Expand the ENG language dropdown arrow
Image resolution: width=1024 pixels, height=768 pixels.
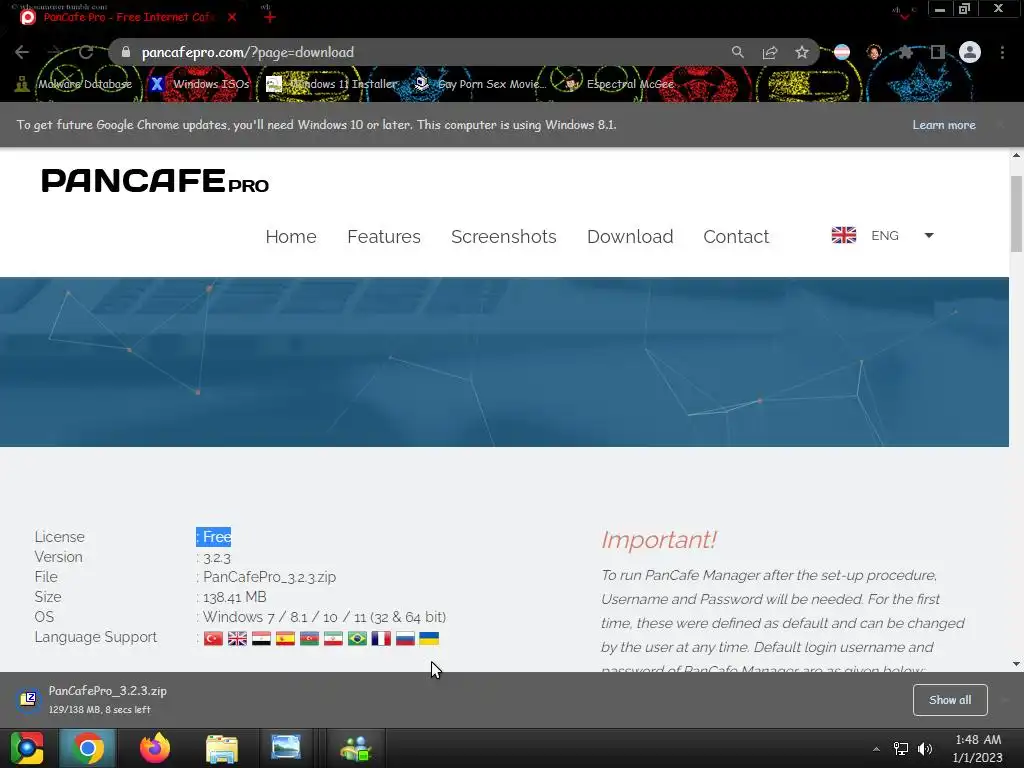click(x=929, y=235)
